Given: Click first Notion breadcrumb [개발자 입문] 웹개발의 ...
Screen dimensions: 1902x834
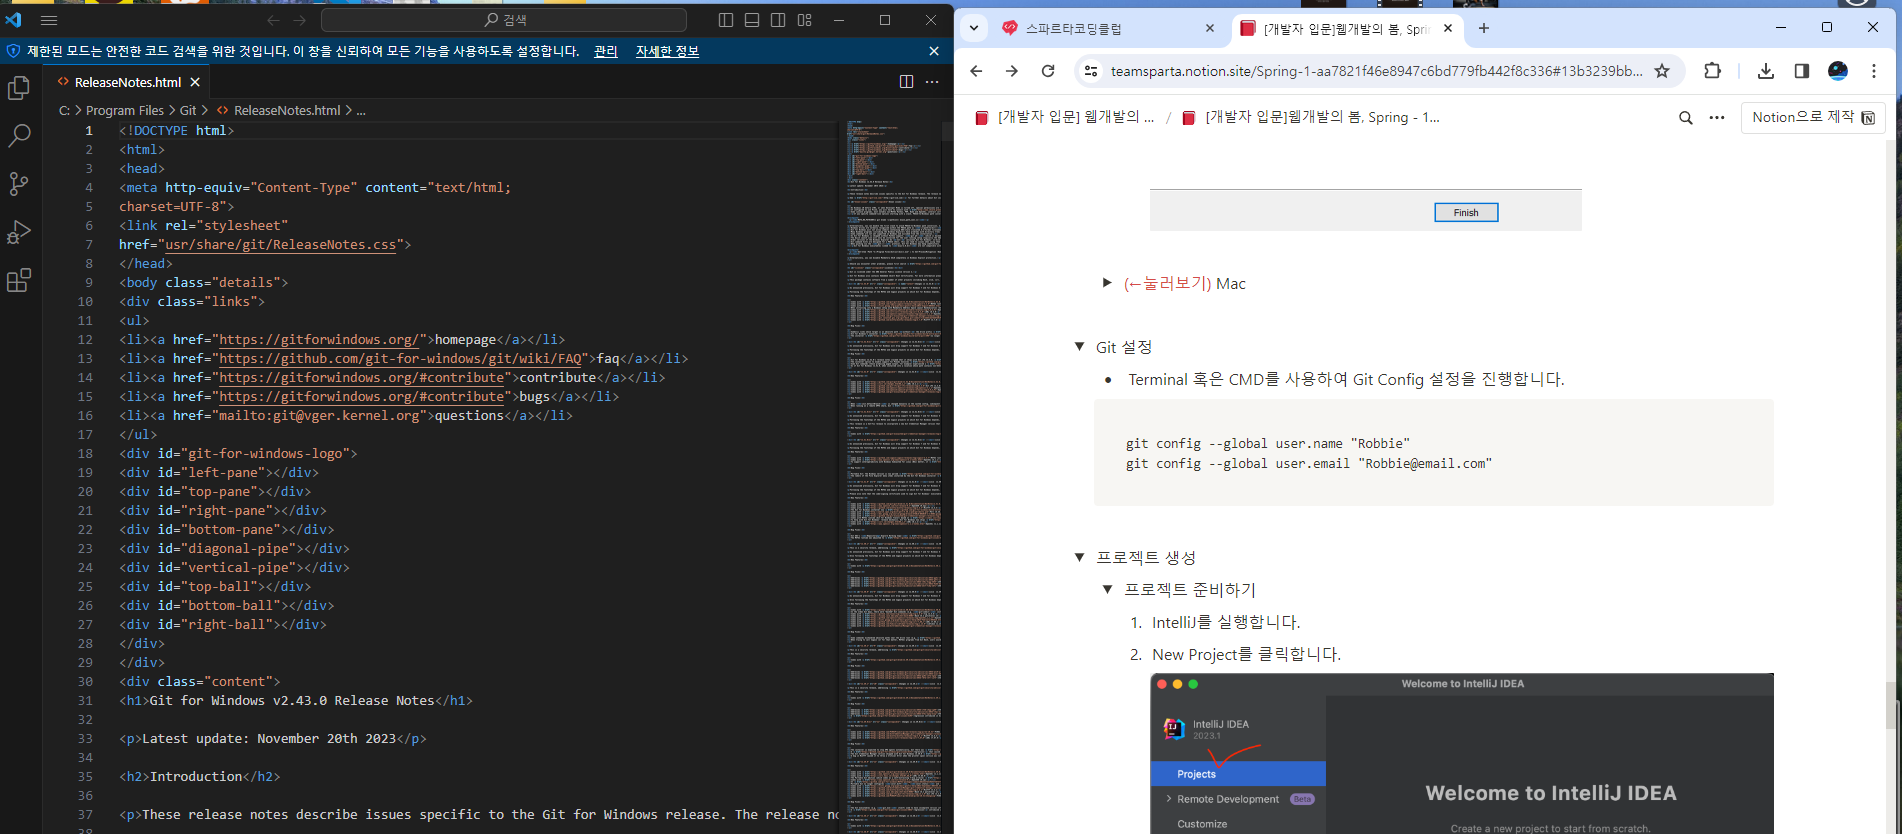Looking at the screenshot, I should 1064,117.
